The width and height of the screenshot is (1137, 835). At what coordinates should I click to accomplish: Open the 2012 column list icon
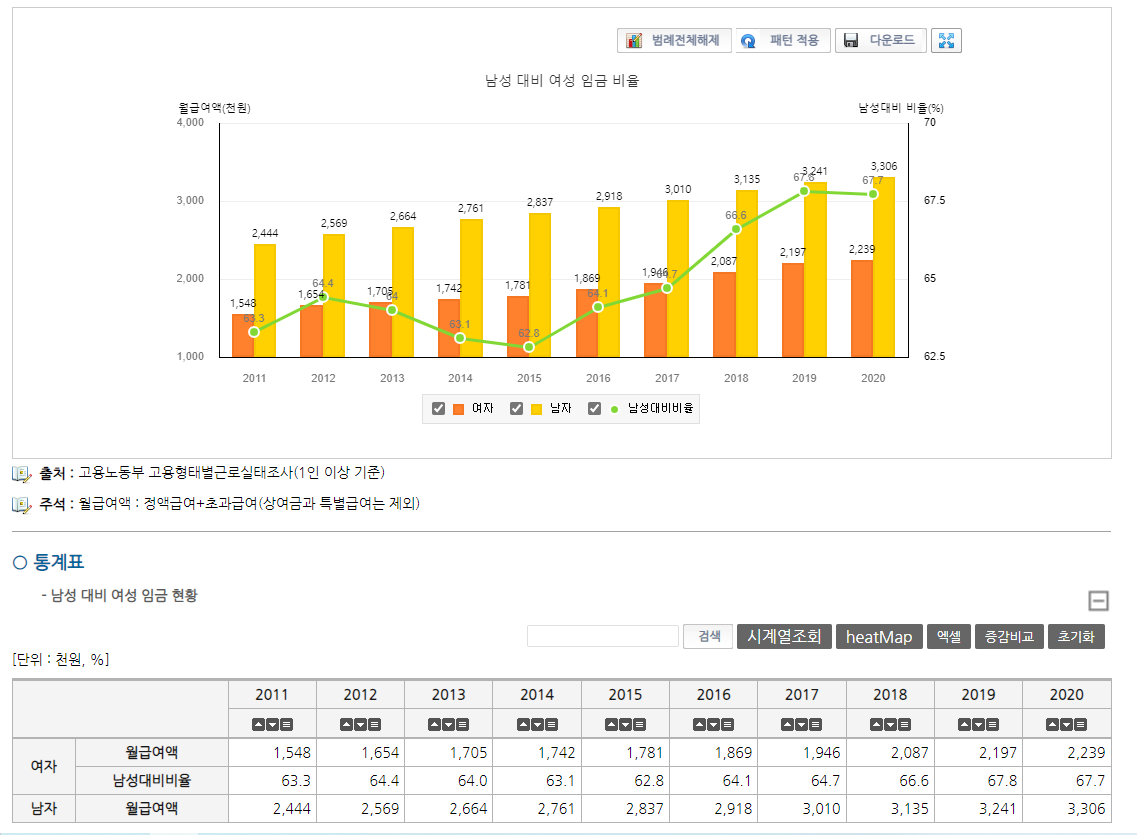point(375,724)
